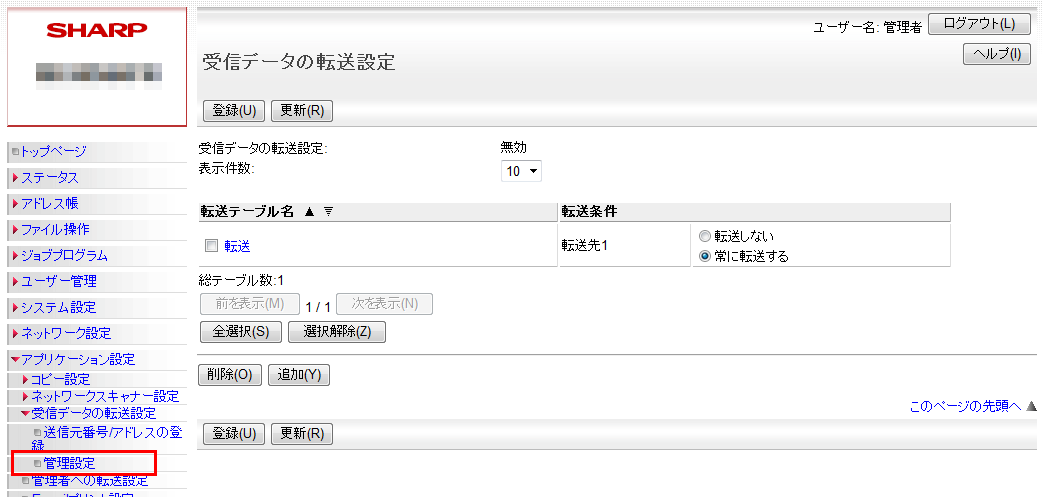Collapse the アプリケーション設定 menu section
Image resolution: width=1043 pixels, height=497 pixels.
(78, 359)
